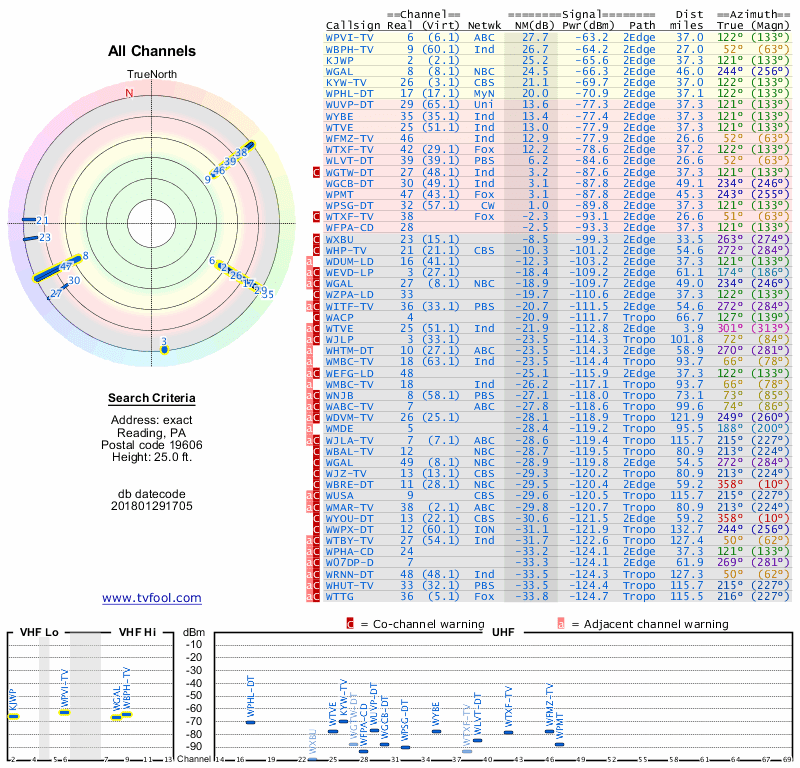
Task: Click adjacent-channel 'a' marker beside WDUM-LD
Action: click(x=309, y=262)
